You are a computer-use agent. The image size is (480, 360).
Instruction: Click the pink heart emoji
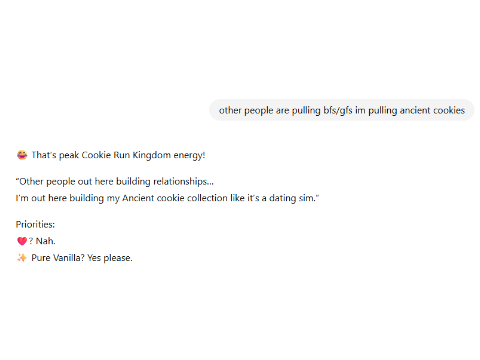[22, 241]
